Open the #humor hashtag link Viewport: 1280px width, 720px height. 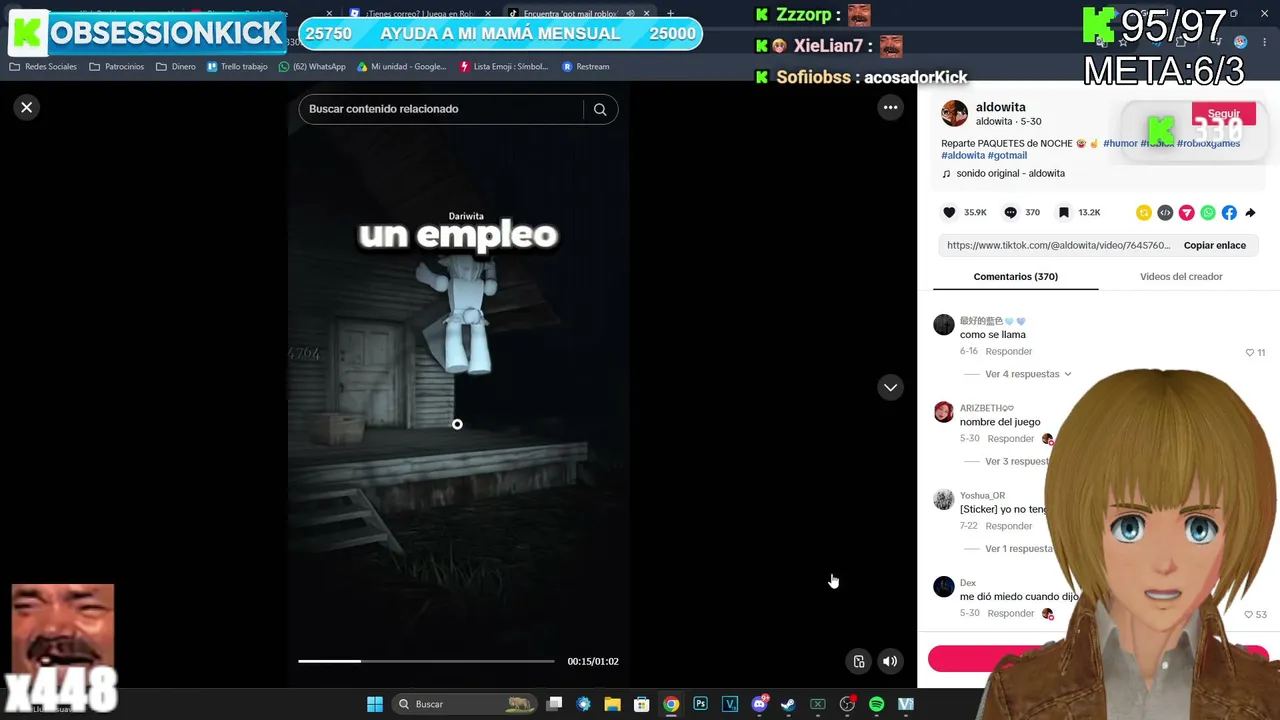point(1120,143)
